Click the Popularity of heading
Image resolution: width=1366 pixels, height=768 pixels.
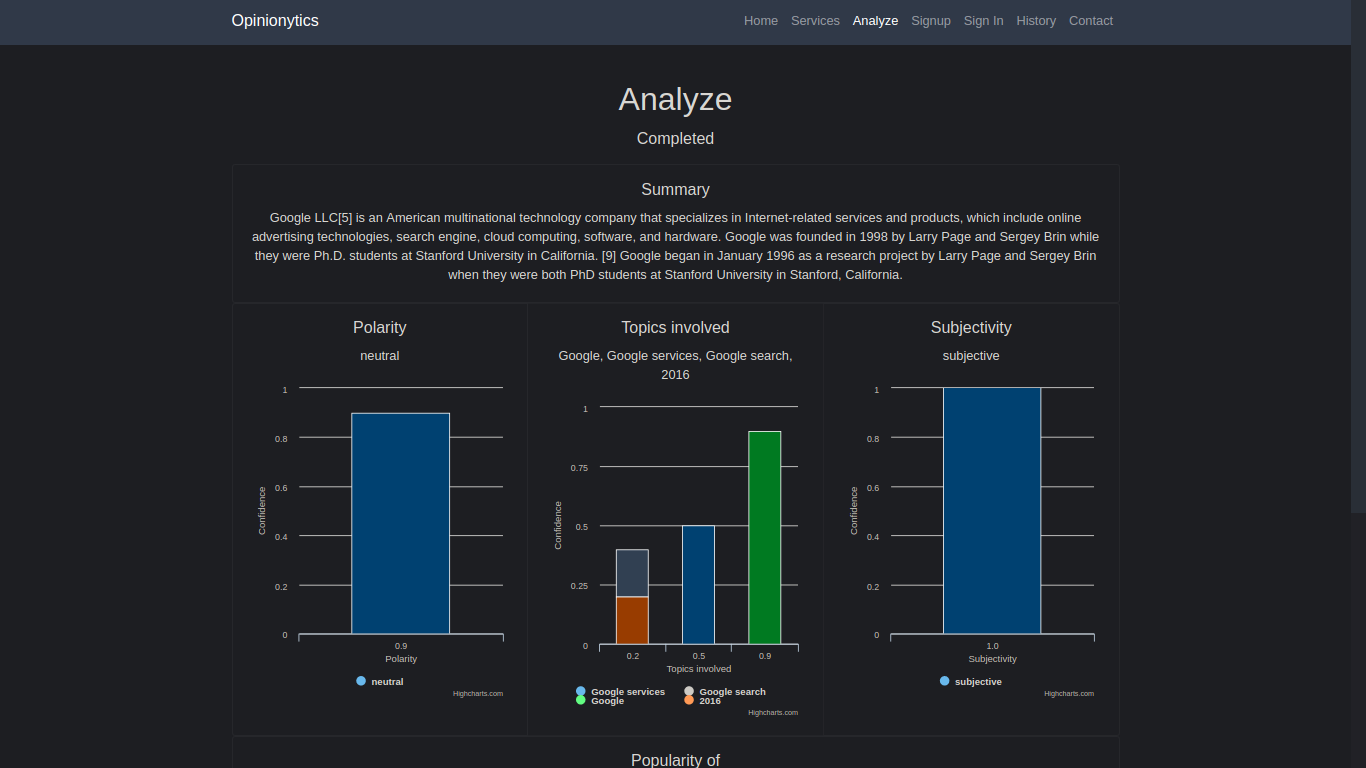tap(675, 760)
